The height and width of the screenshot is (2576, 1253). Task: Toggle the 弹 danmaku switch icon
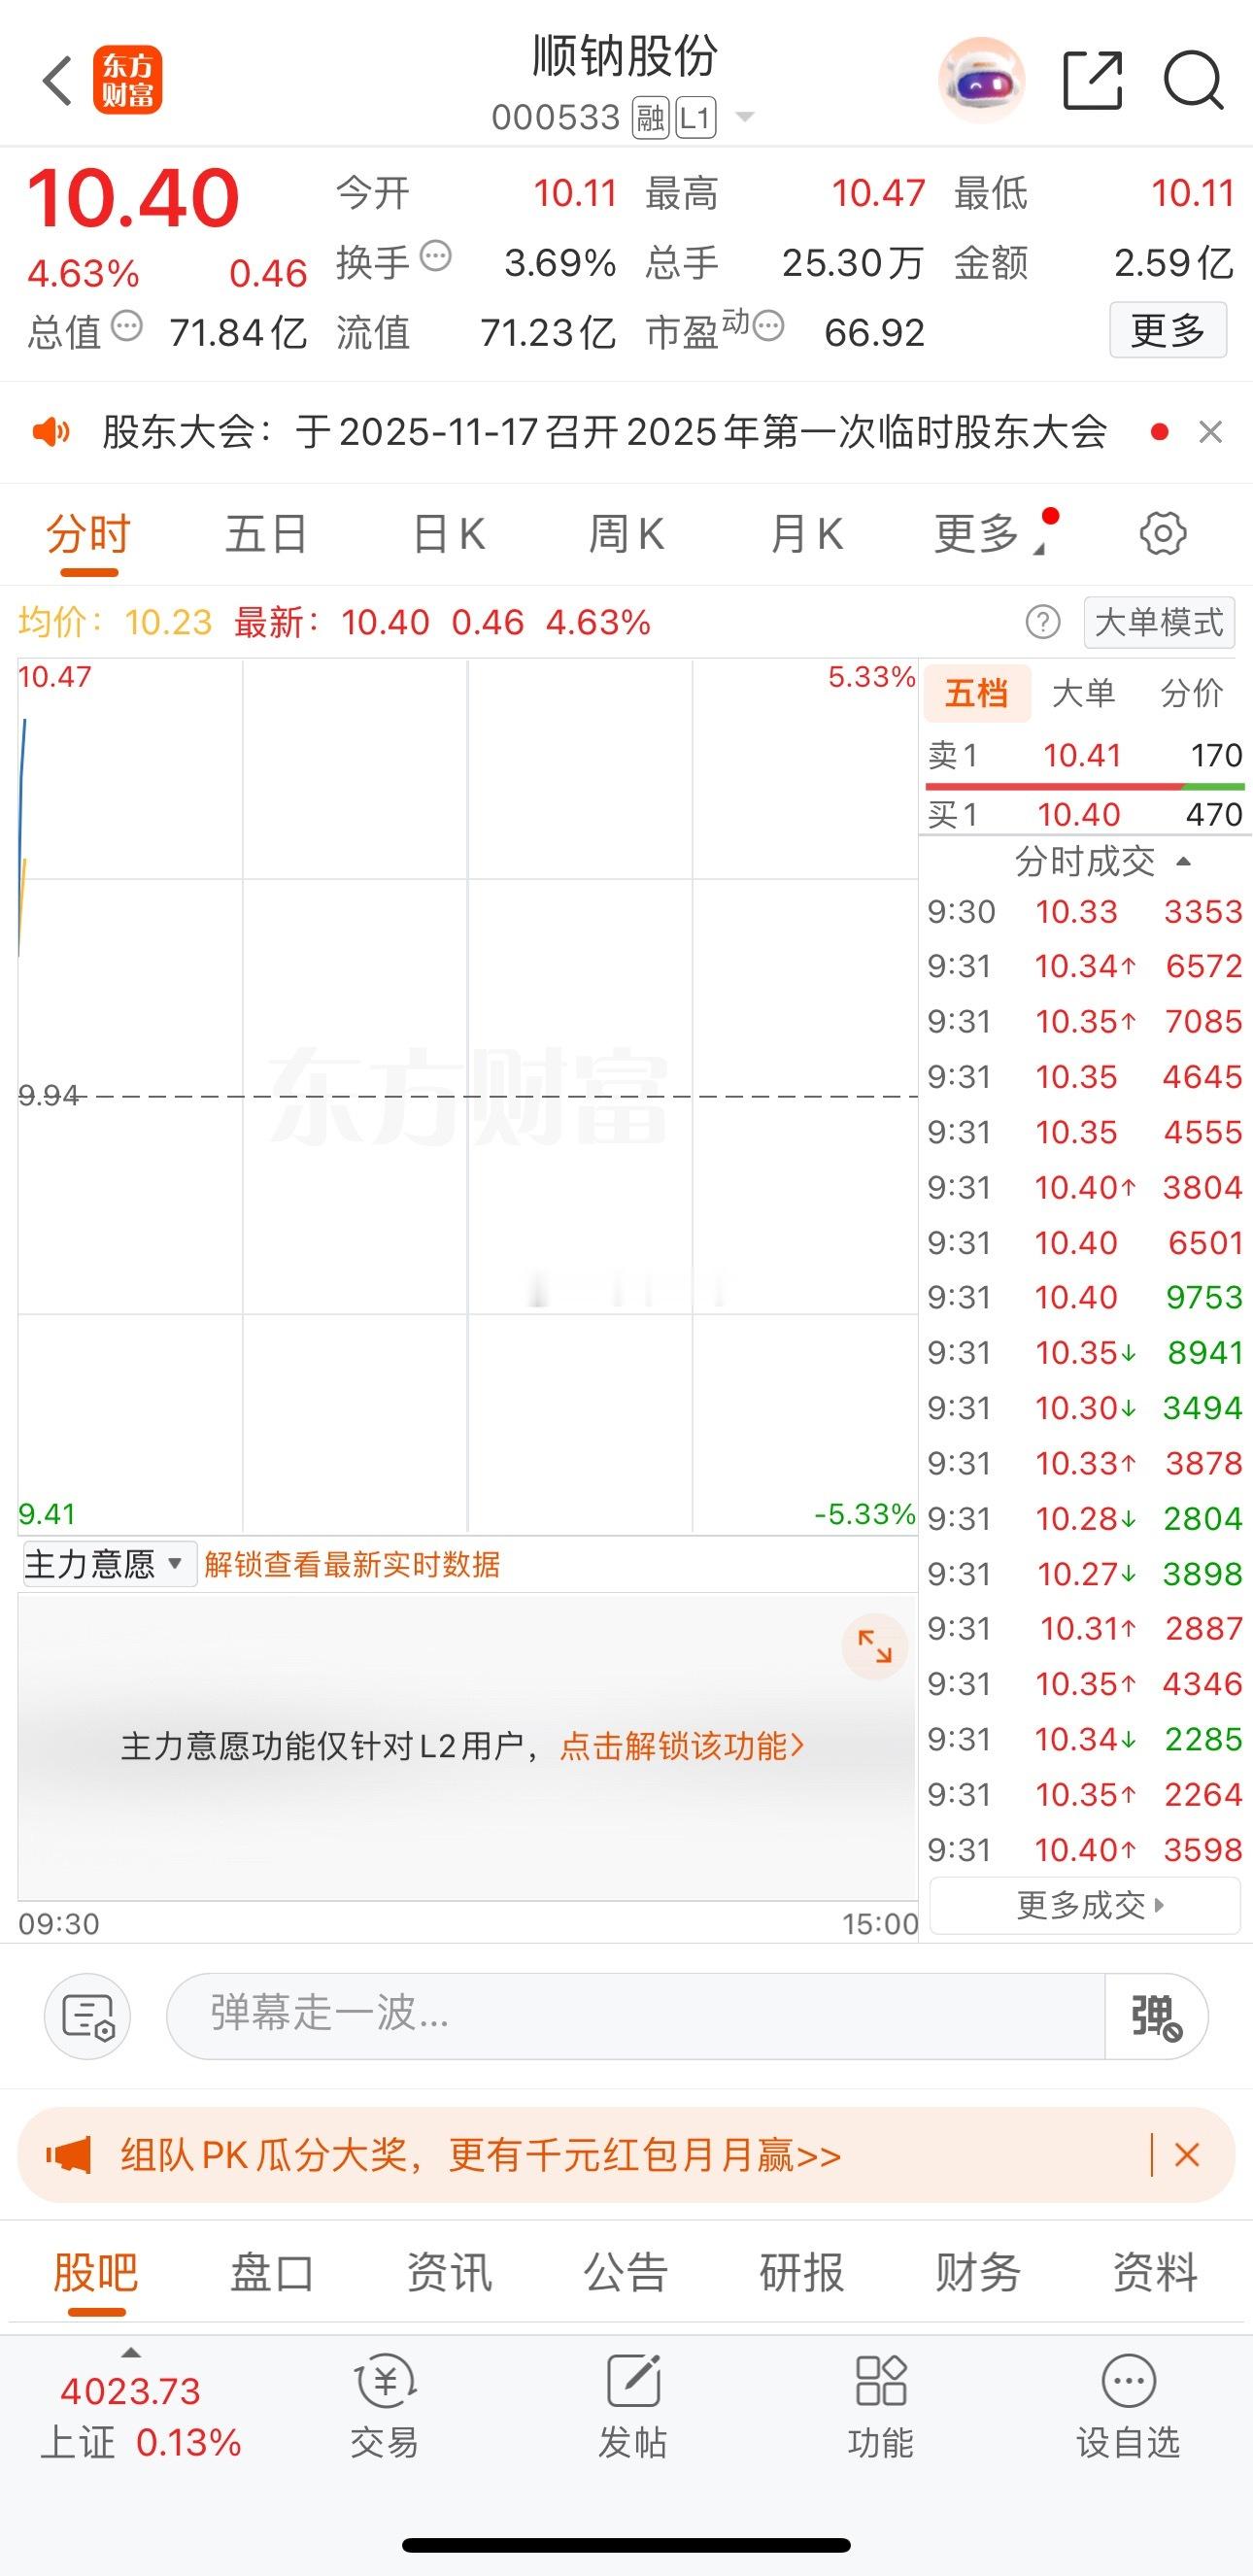1157,2017
